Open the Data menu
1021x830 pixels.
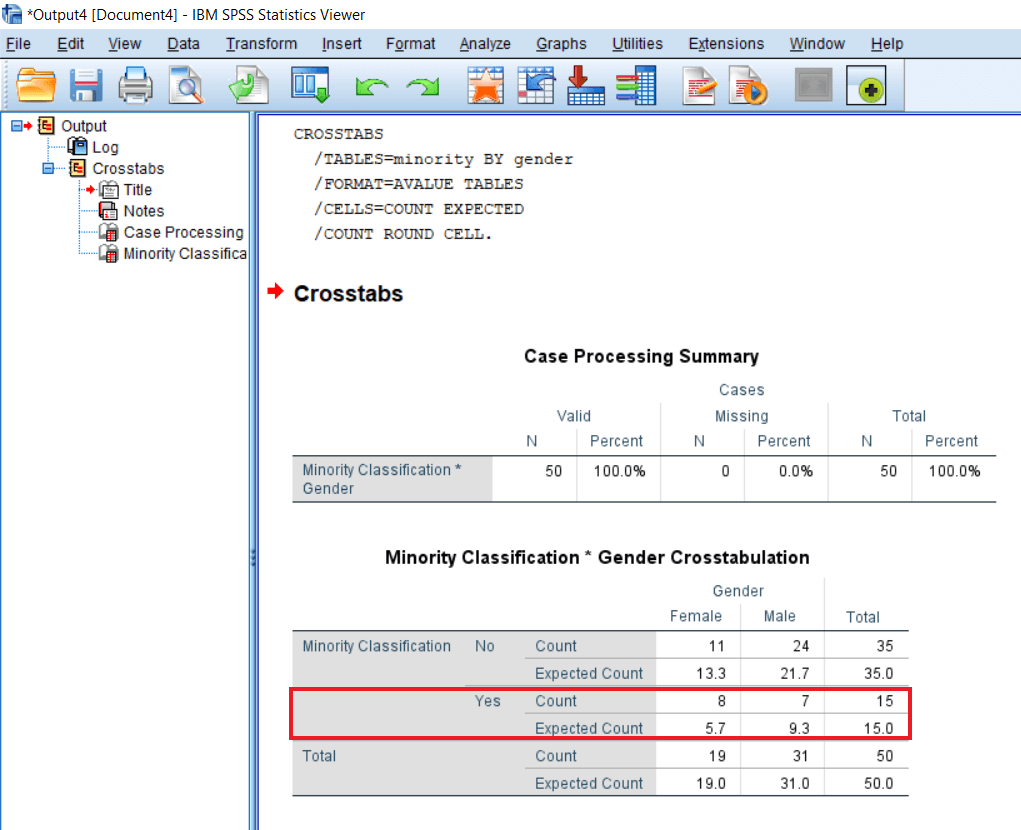183,44
